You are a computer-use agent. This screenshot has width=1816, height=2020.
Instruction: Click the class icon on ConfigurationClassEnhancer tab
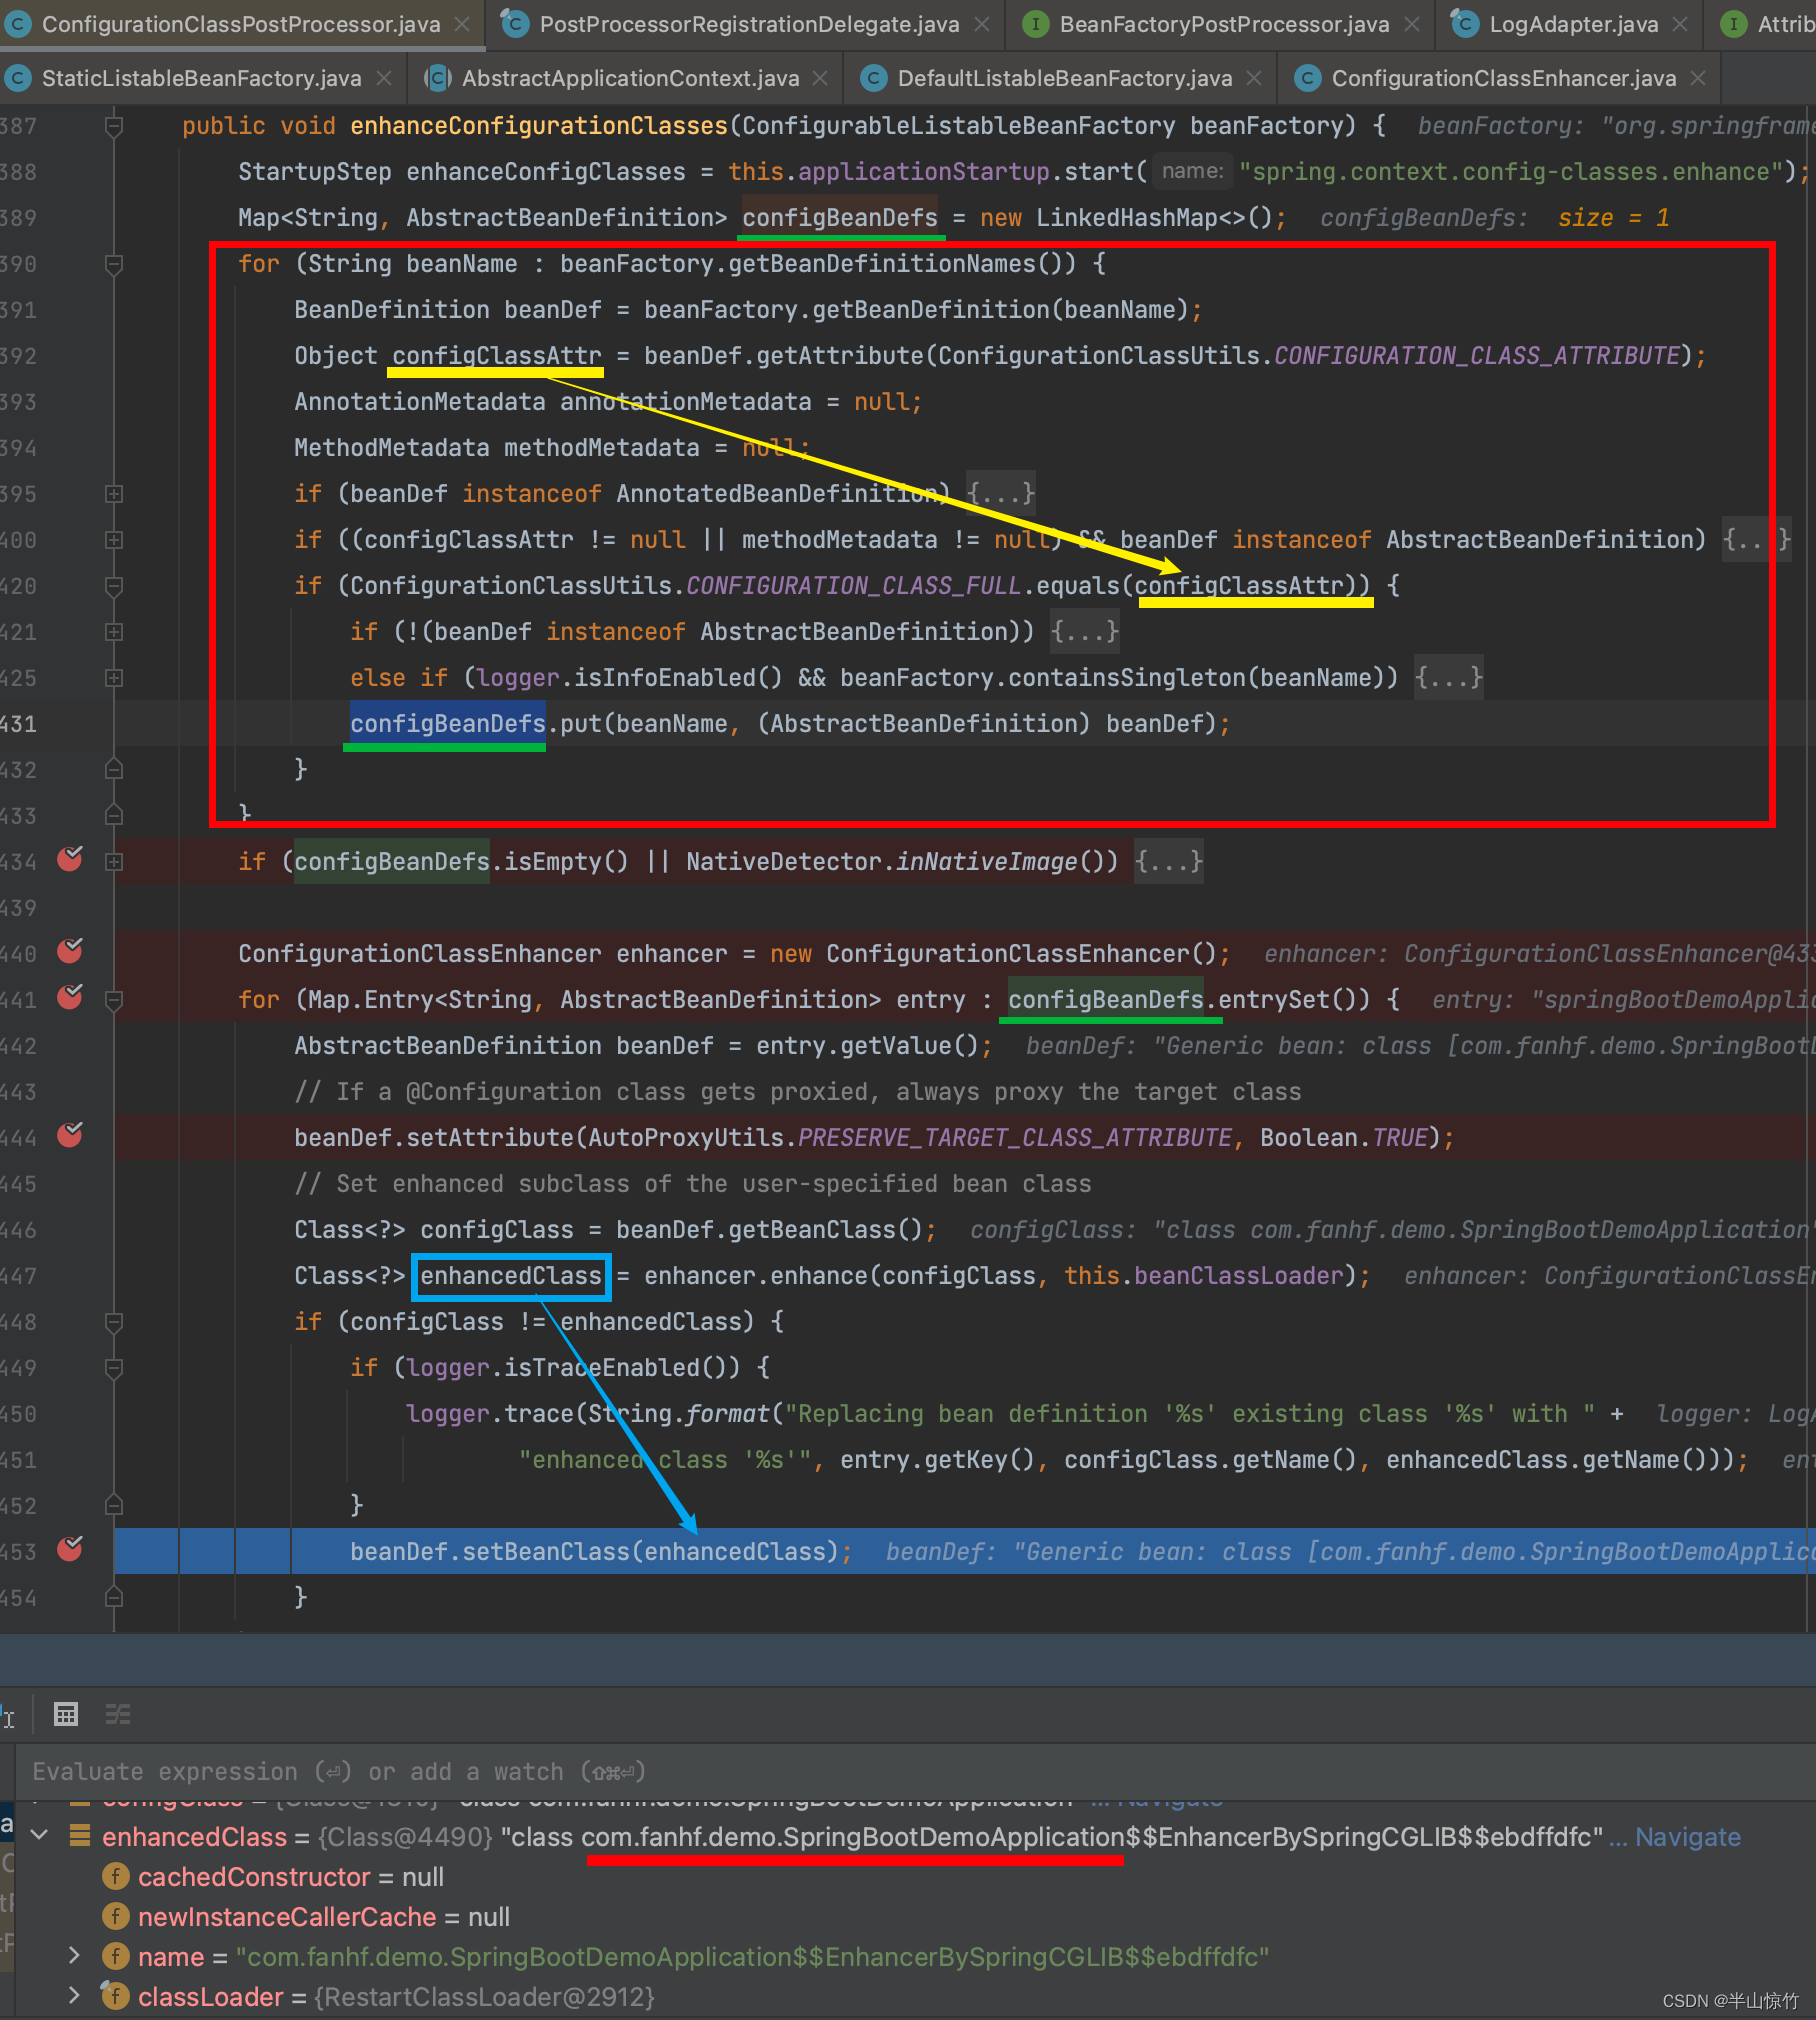(x=1307, y=78)
